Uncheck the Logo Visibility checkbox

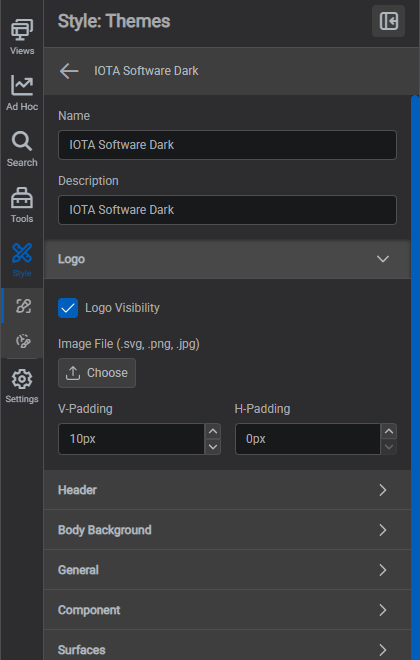(68, 308)
